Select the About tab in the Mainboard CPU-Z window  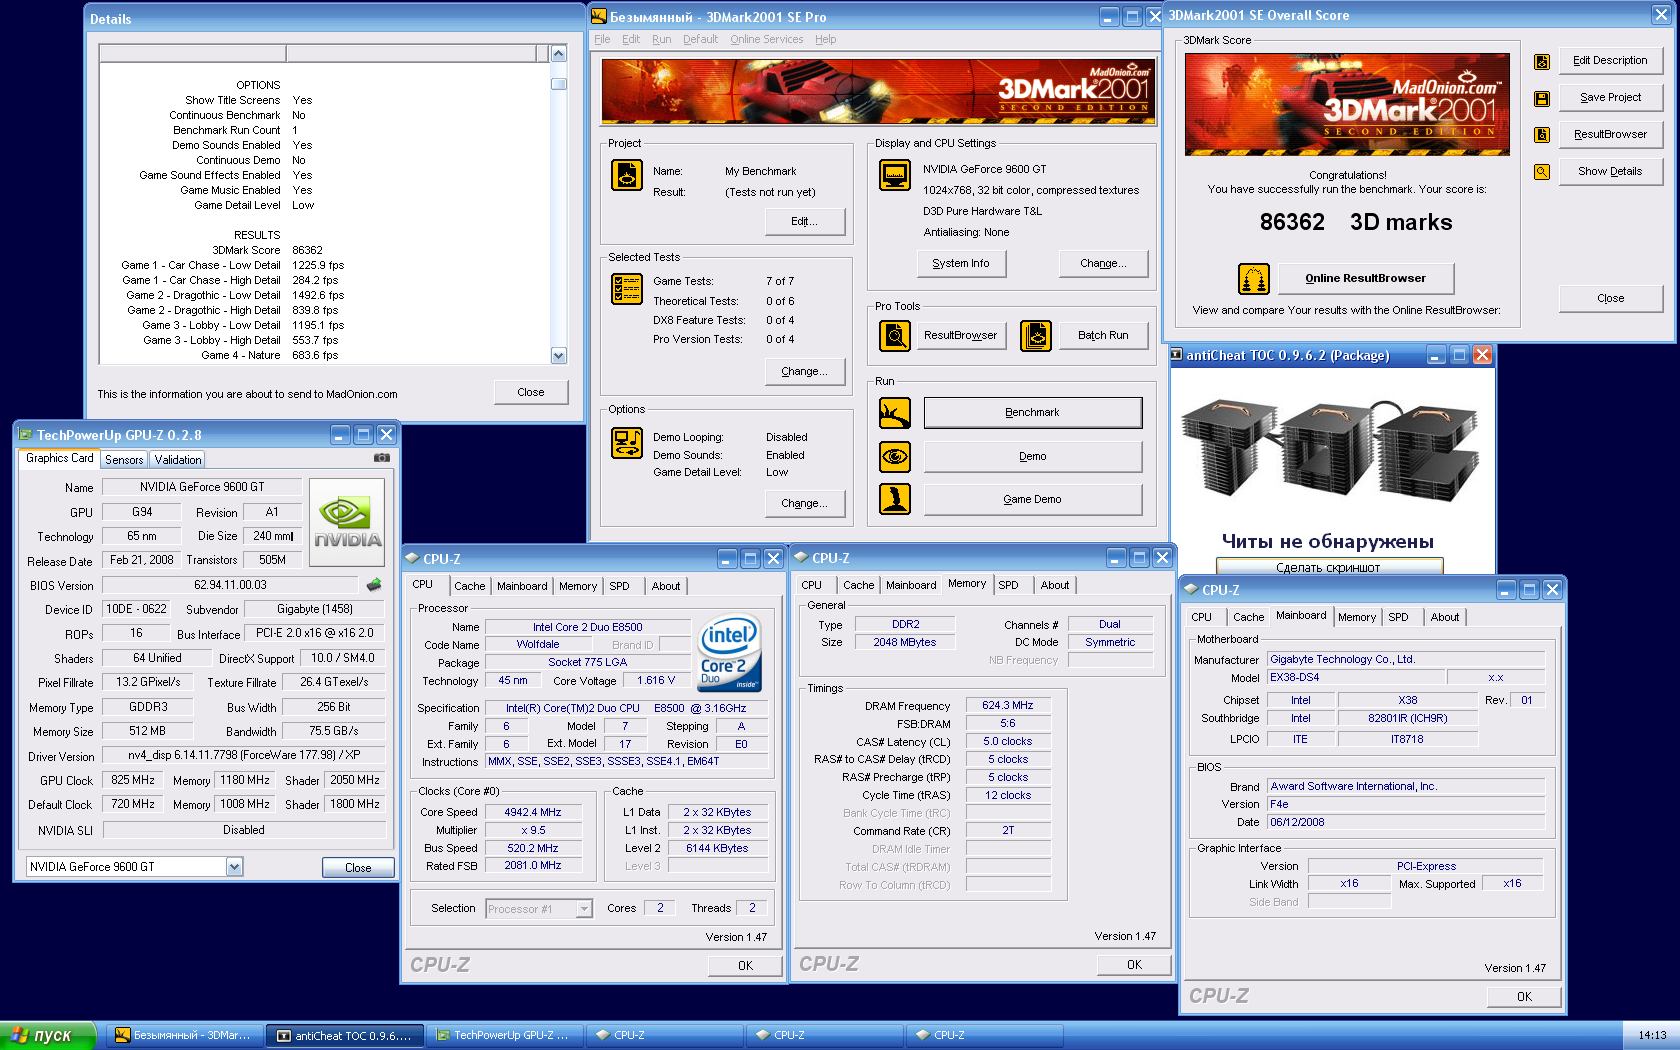point(1444,618)
